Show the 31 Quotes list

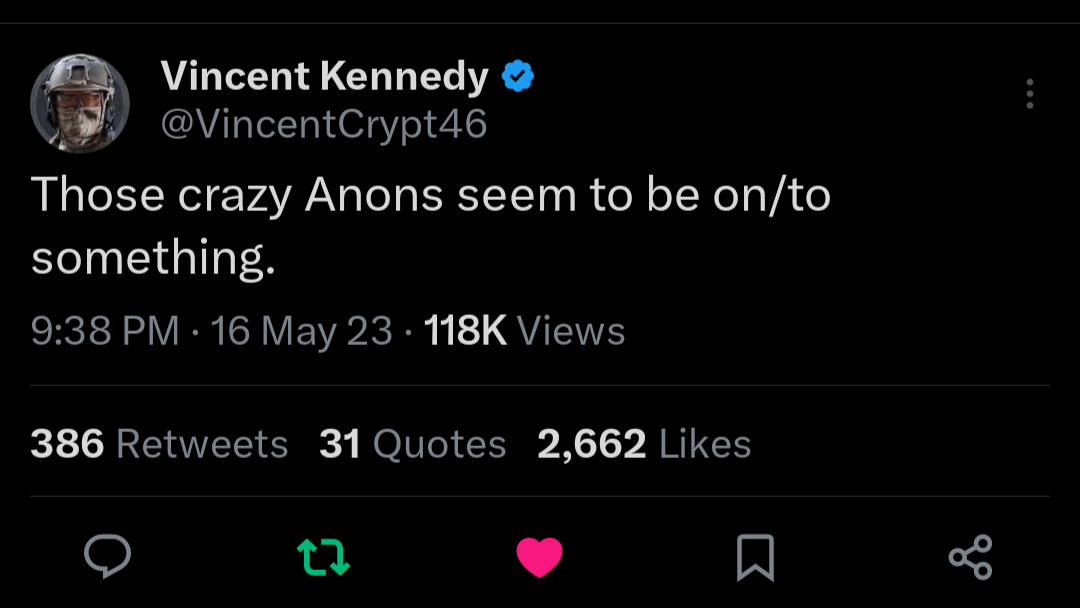point(412,444)
